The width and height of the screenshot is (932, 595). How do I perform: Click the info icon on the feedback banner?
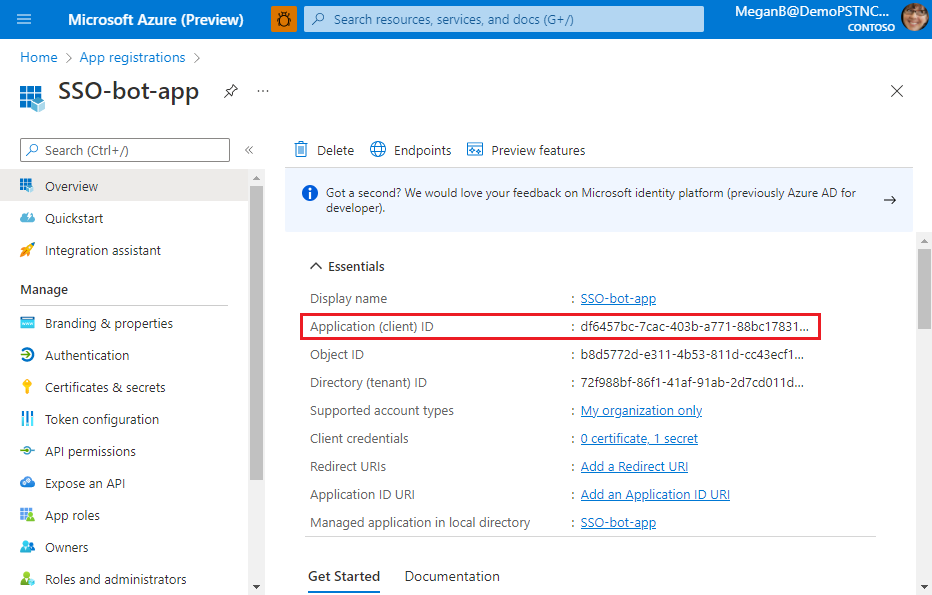(309, 193)
